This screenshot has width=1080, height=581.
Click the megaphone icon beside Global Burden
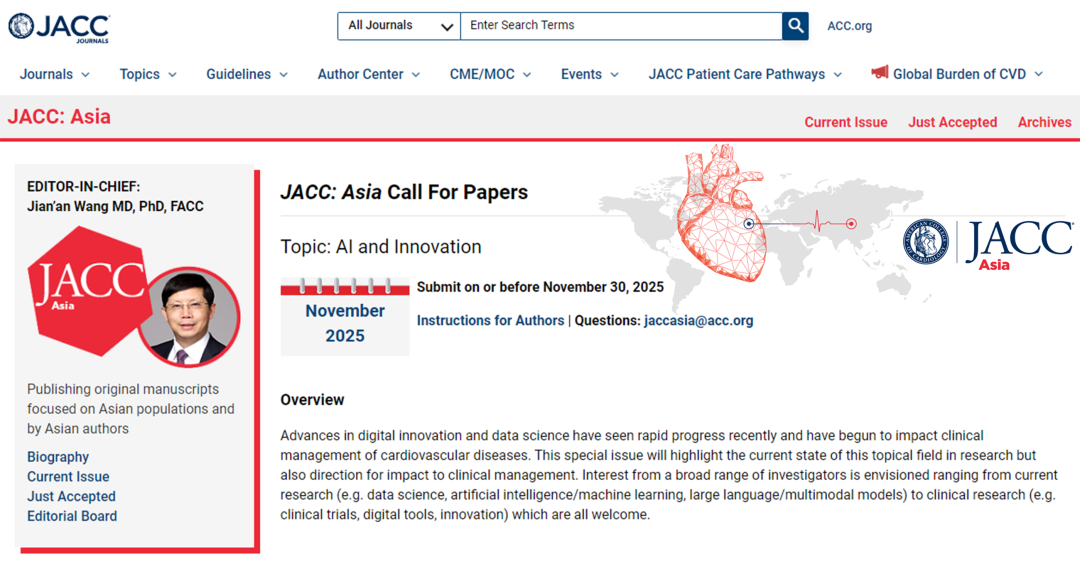[879, 73]
